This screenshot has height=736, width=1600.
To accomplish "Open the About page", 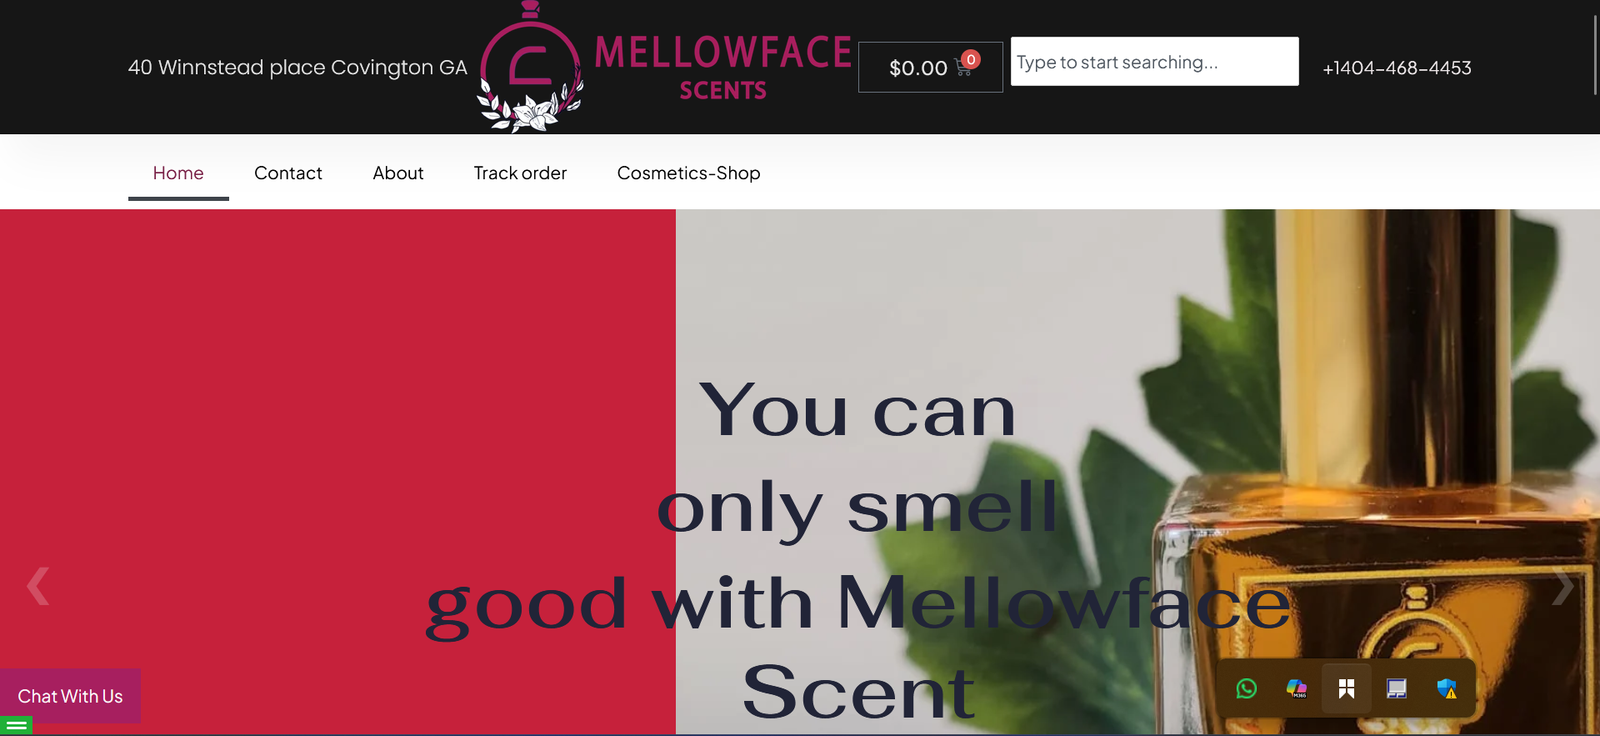I will [x=398, y=173].
